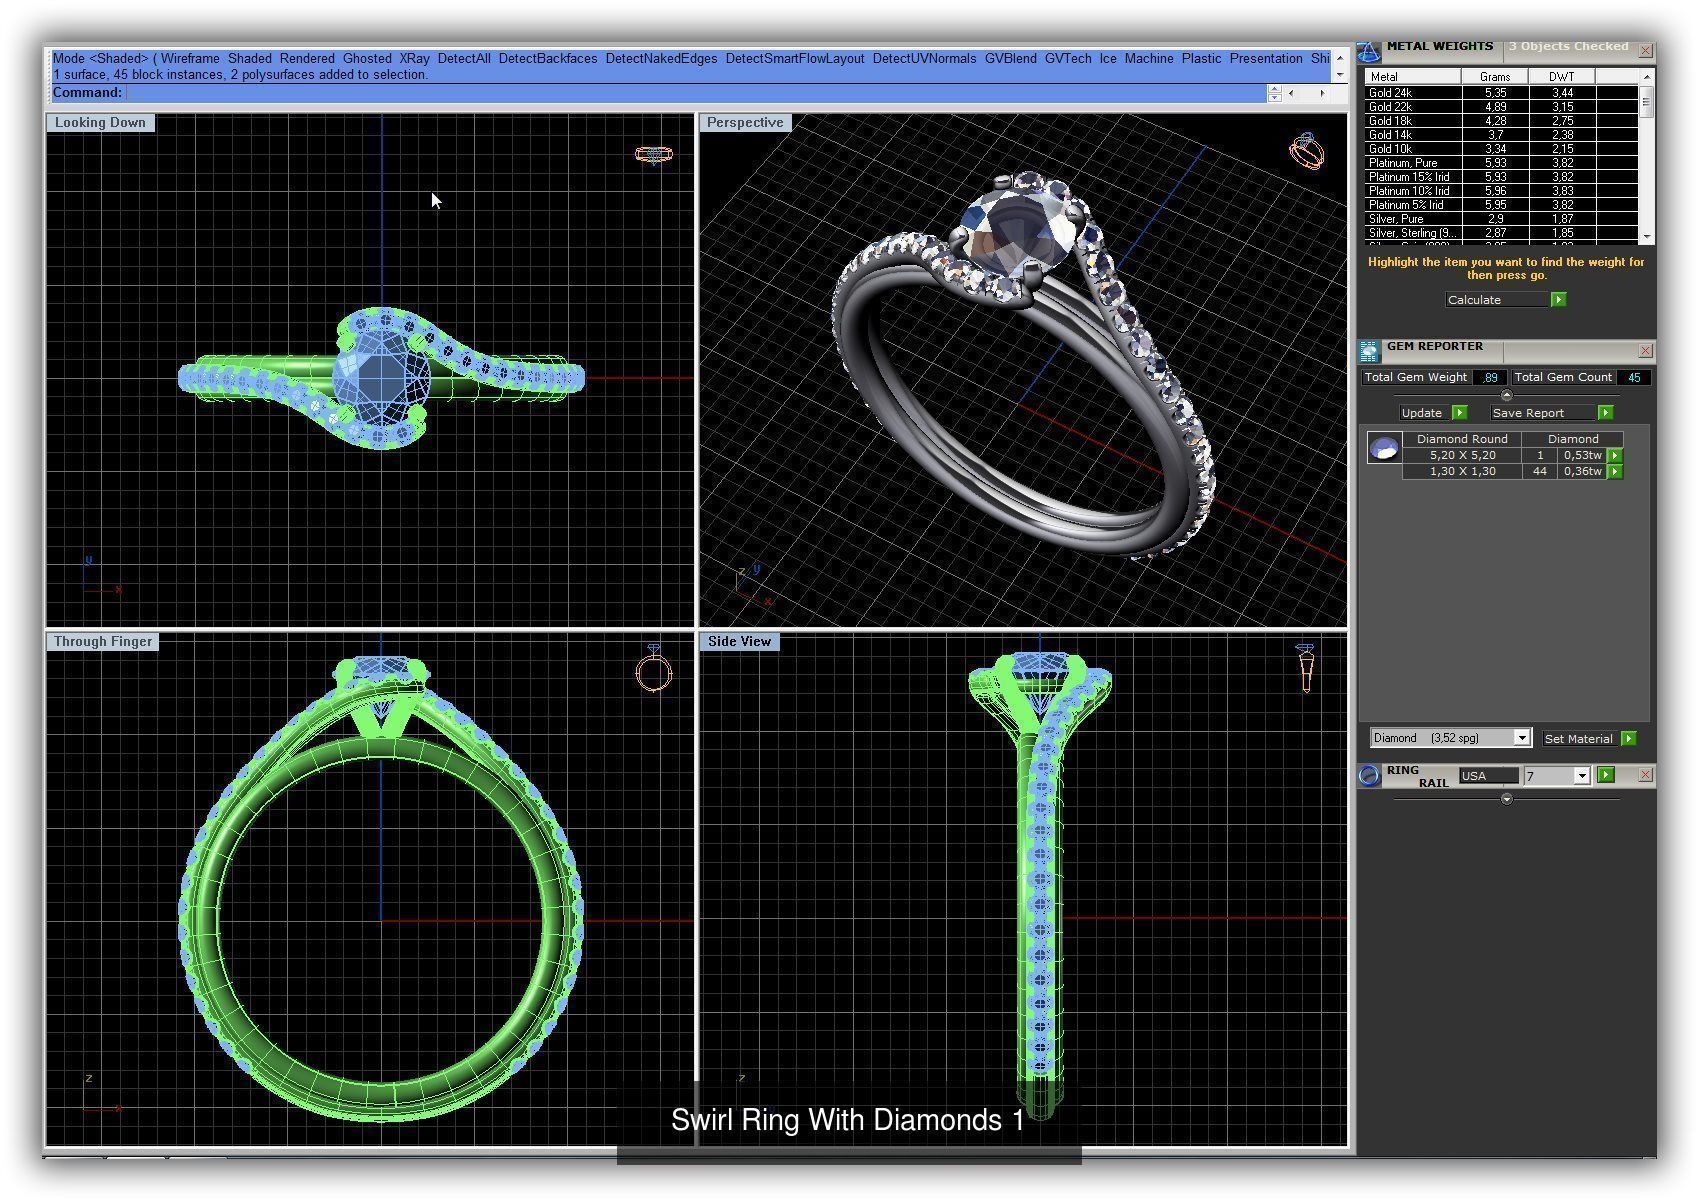The height and width of the screenshot is (1201, 1699).
Task: Close the Gem Reporter panel
Action: point(1645,351)
